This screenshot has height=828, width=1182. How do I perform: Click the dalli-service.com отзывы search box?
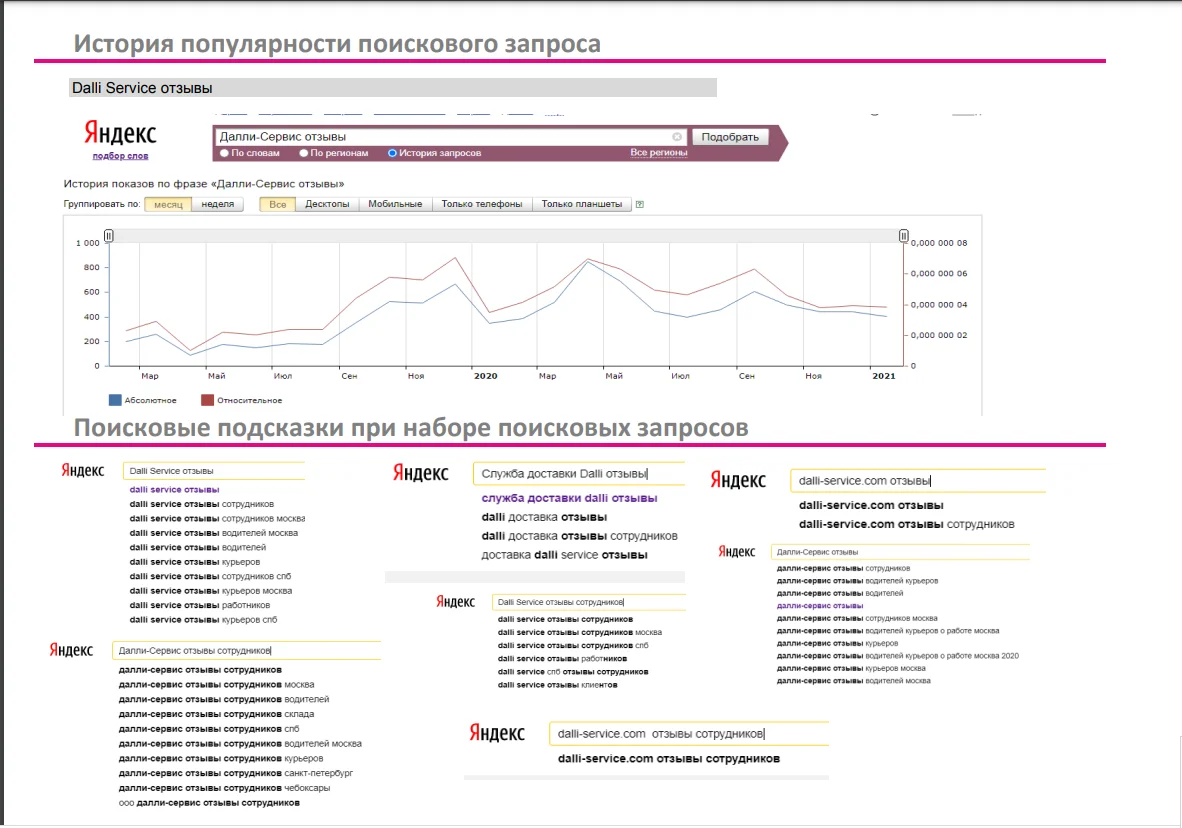(917, 480)
